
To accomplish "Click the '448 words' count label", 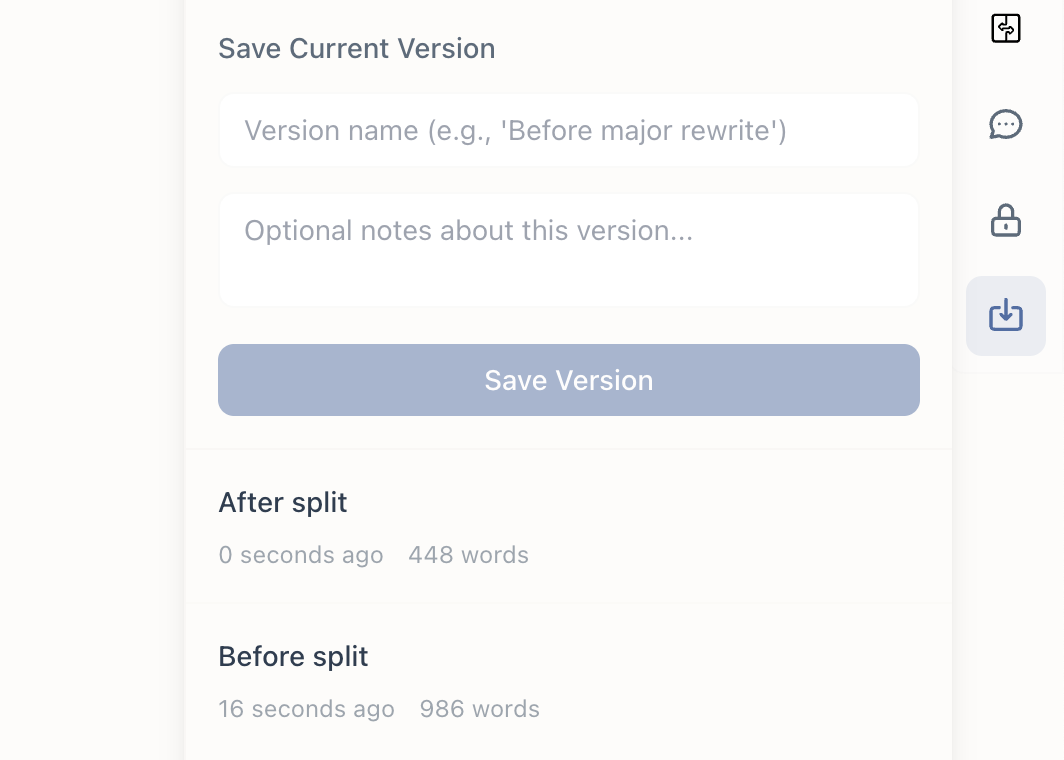I will pos(468,554).
